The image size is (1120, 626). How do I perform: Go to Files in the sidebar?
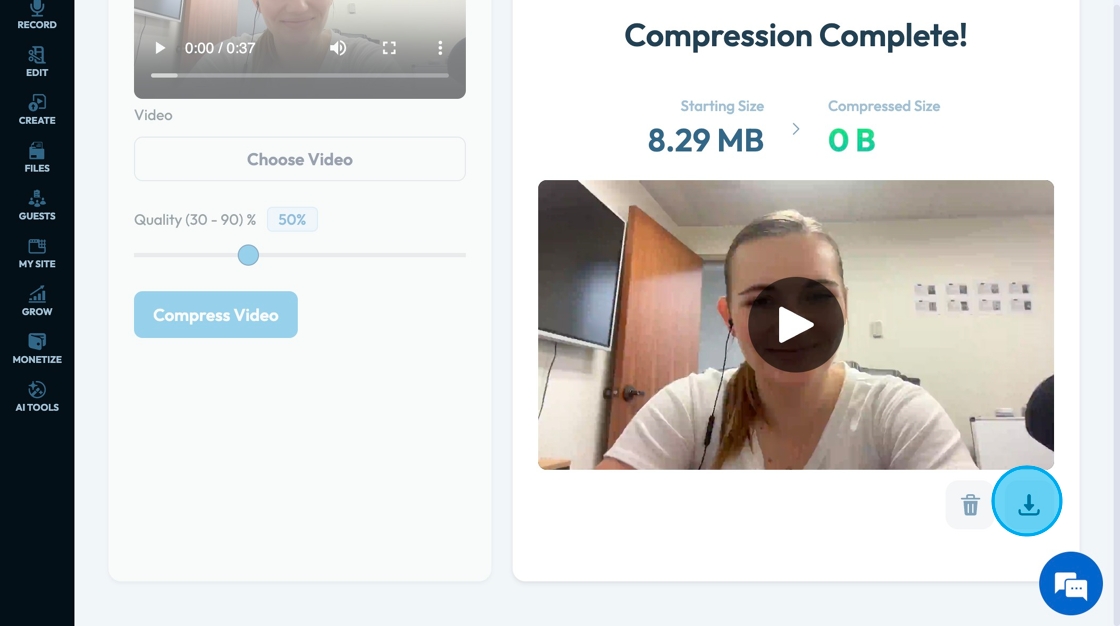36,158
